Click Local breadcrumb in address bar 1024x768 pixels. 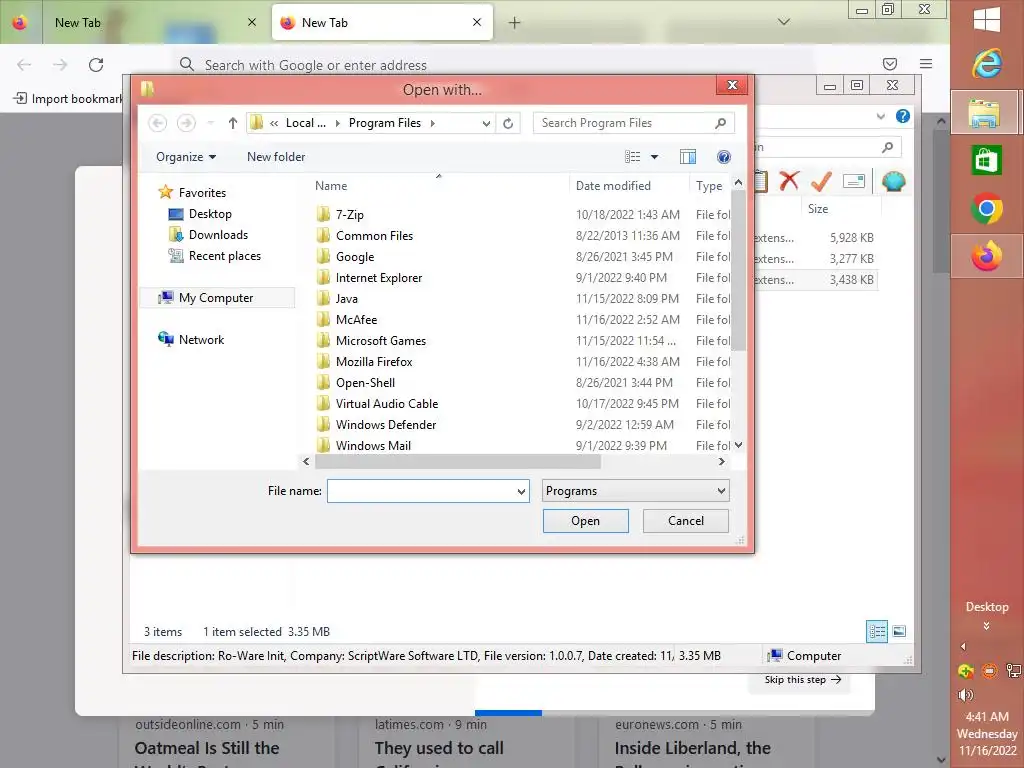[306, 123]
